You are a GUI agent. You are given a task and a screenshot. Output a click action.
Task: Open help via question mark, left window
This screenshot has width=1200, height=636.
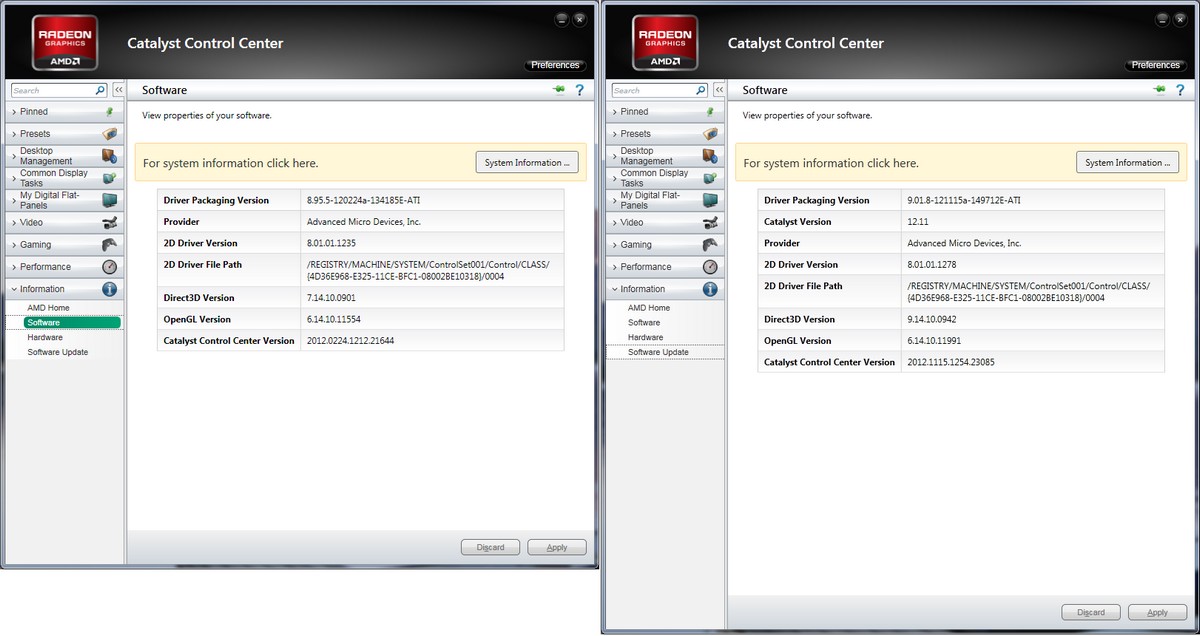pos(579,90)
